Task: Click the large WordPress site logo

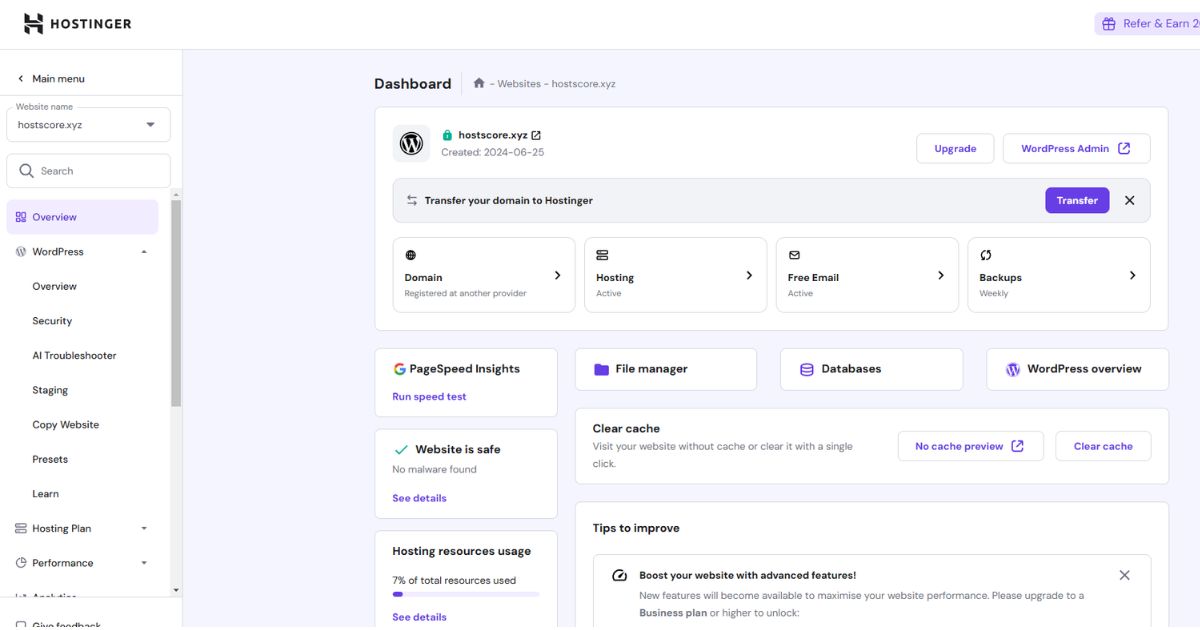Action: (411, 144)
